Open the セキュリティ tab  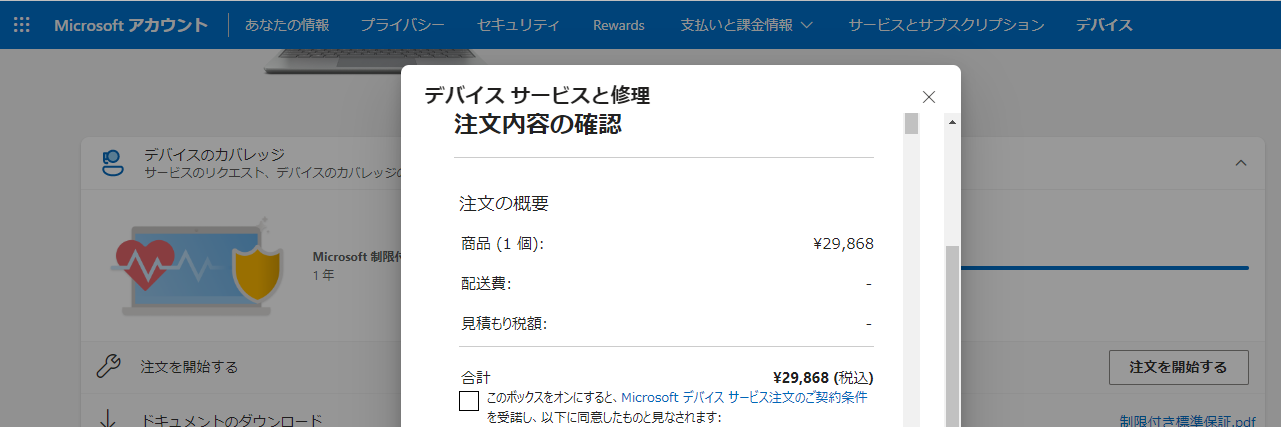[x=519, y=24]
